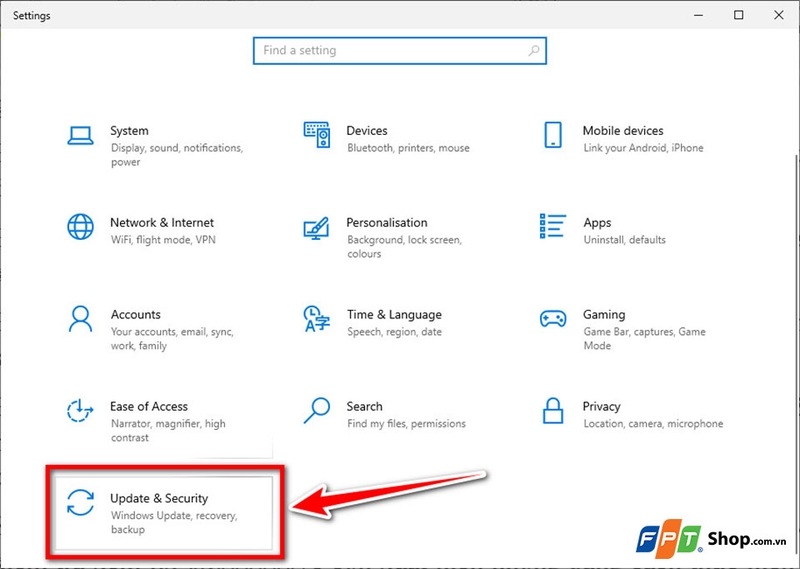
Task: Click the Mobile devices phone icon
Action: tap(552, 135)
